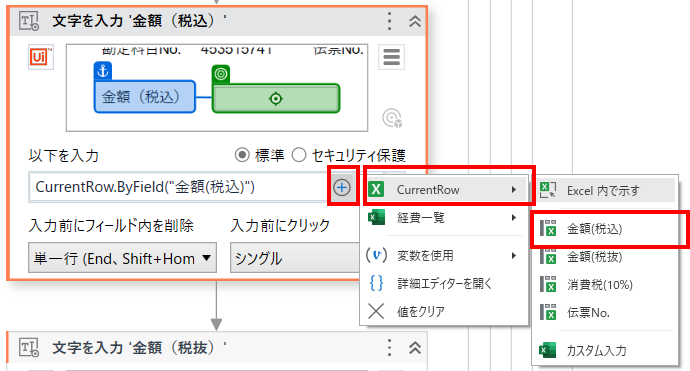Select Excel 内で示す in the submenu
The height and width of the screenshot is (371, 690).
[x=605, y=191]
